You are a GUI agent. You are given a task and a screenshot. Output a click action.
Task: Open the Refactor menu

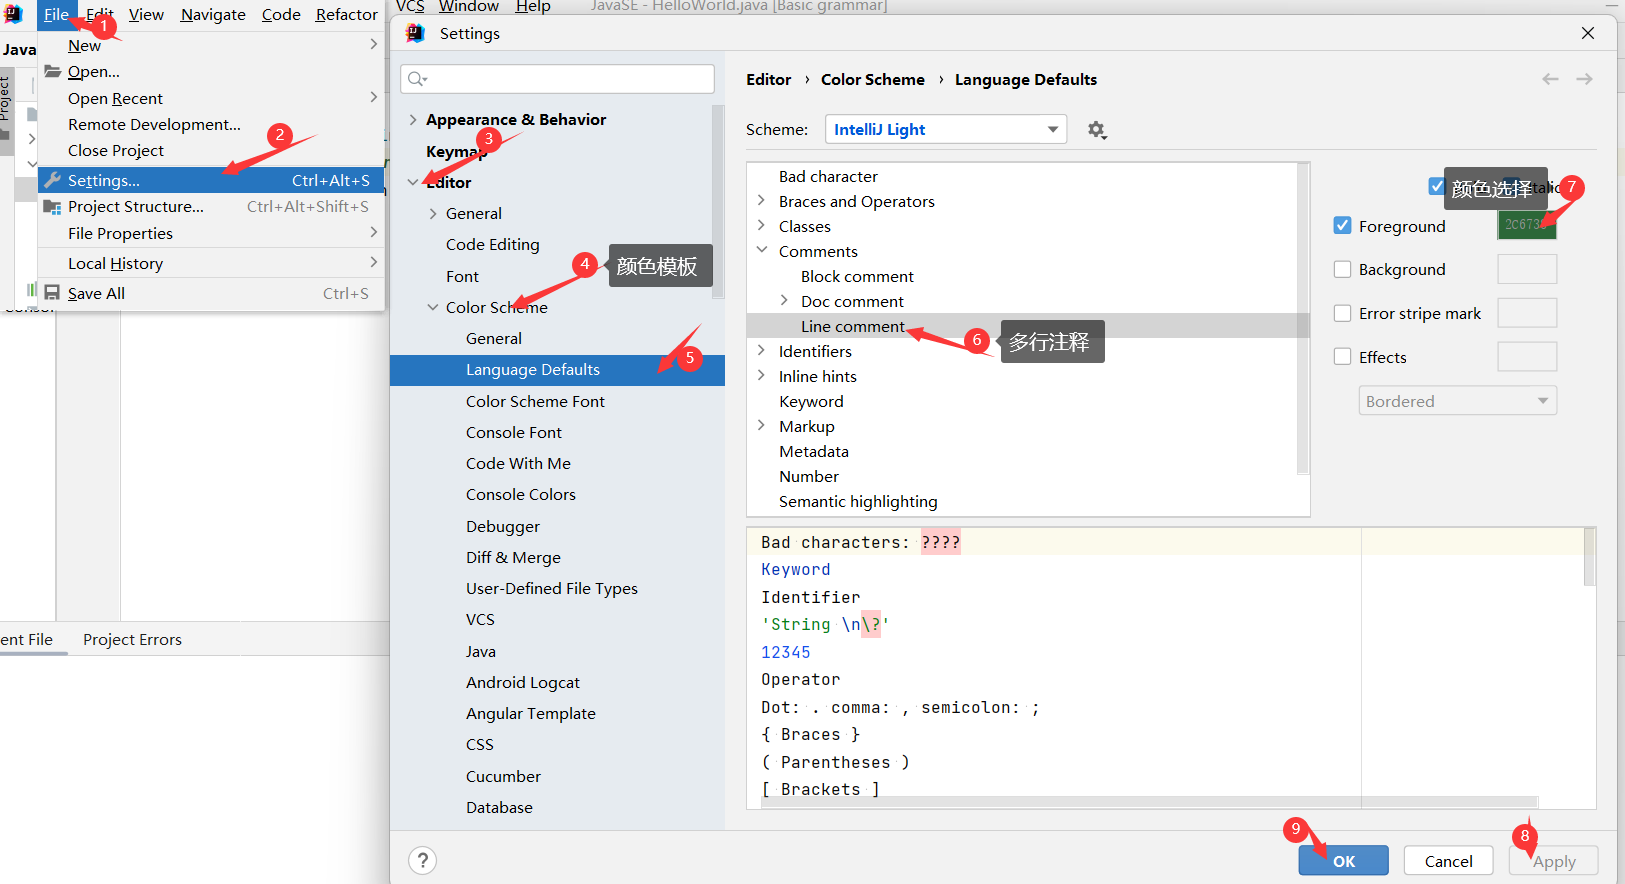(347, 14)
